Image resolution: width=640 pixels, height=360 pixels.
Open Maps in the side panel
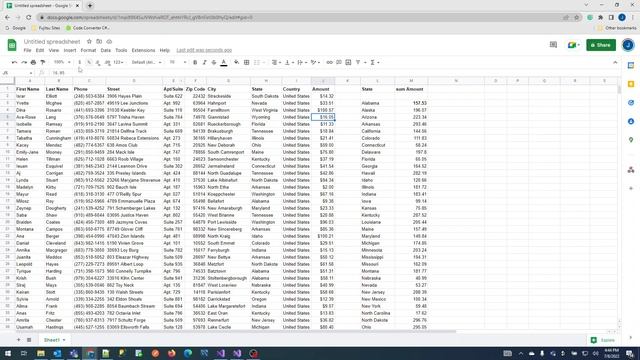(631, 140)
